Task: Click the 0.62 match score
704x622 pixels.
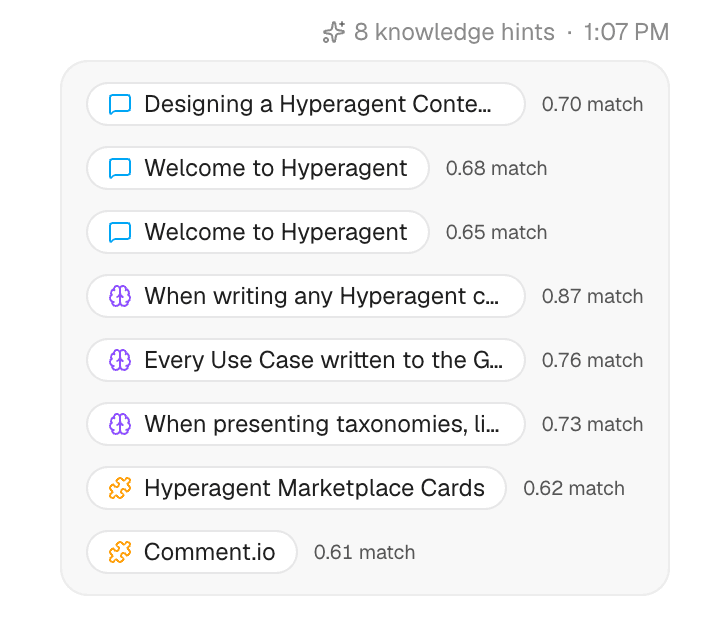Action: 574,488
